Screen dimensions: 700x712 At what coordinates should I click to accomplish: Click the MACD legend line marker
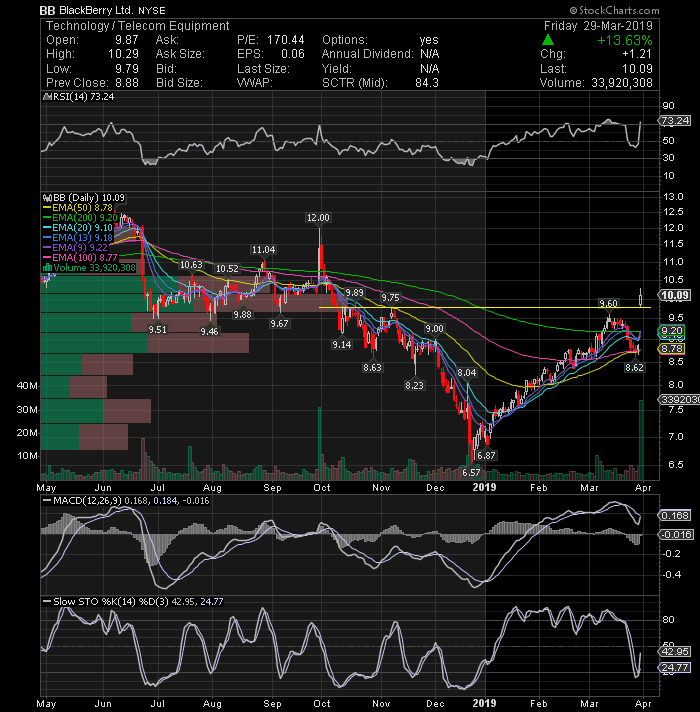tap(47, 501)
